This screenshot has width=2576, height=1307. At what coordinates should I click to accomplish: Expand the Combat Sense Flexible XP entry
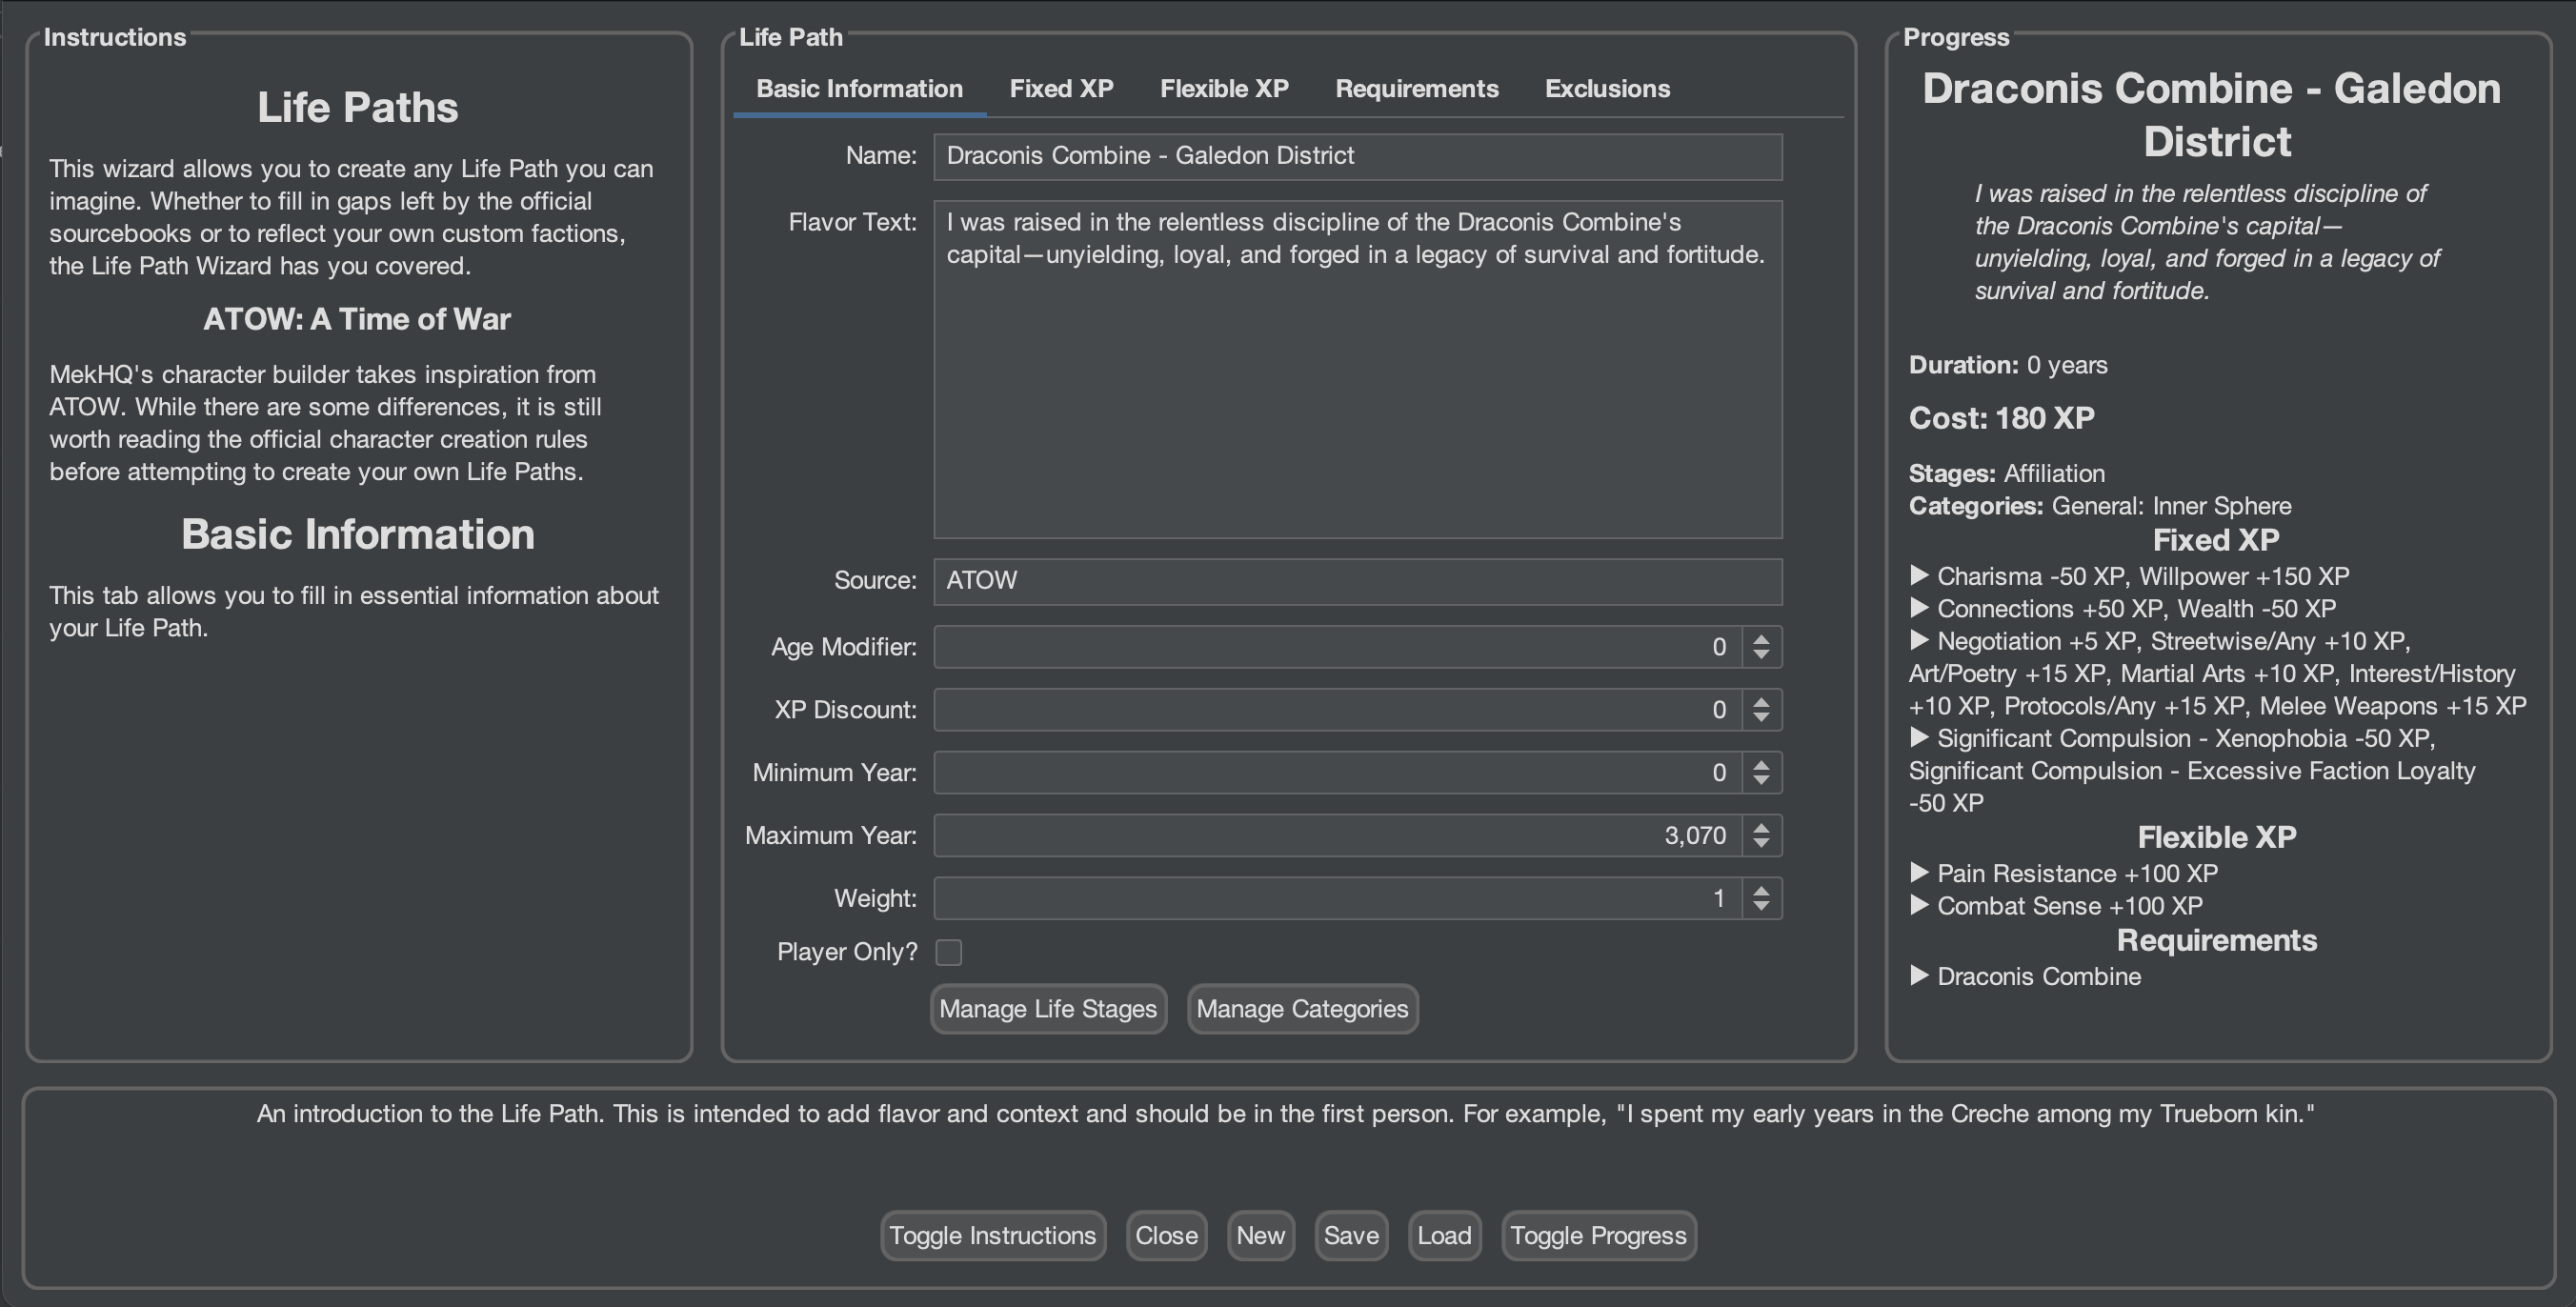click(1919, 905)
